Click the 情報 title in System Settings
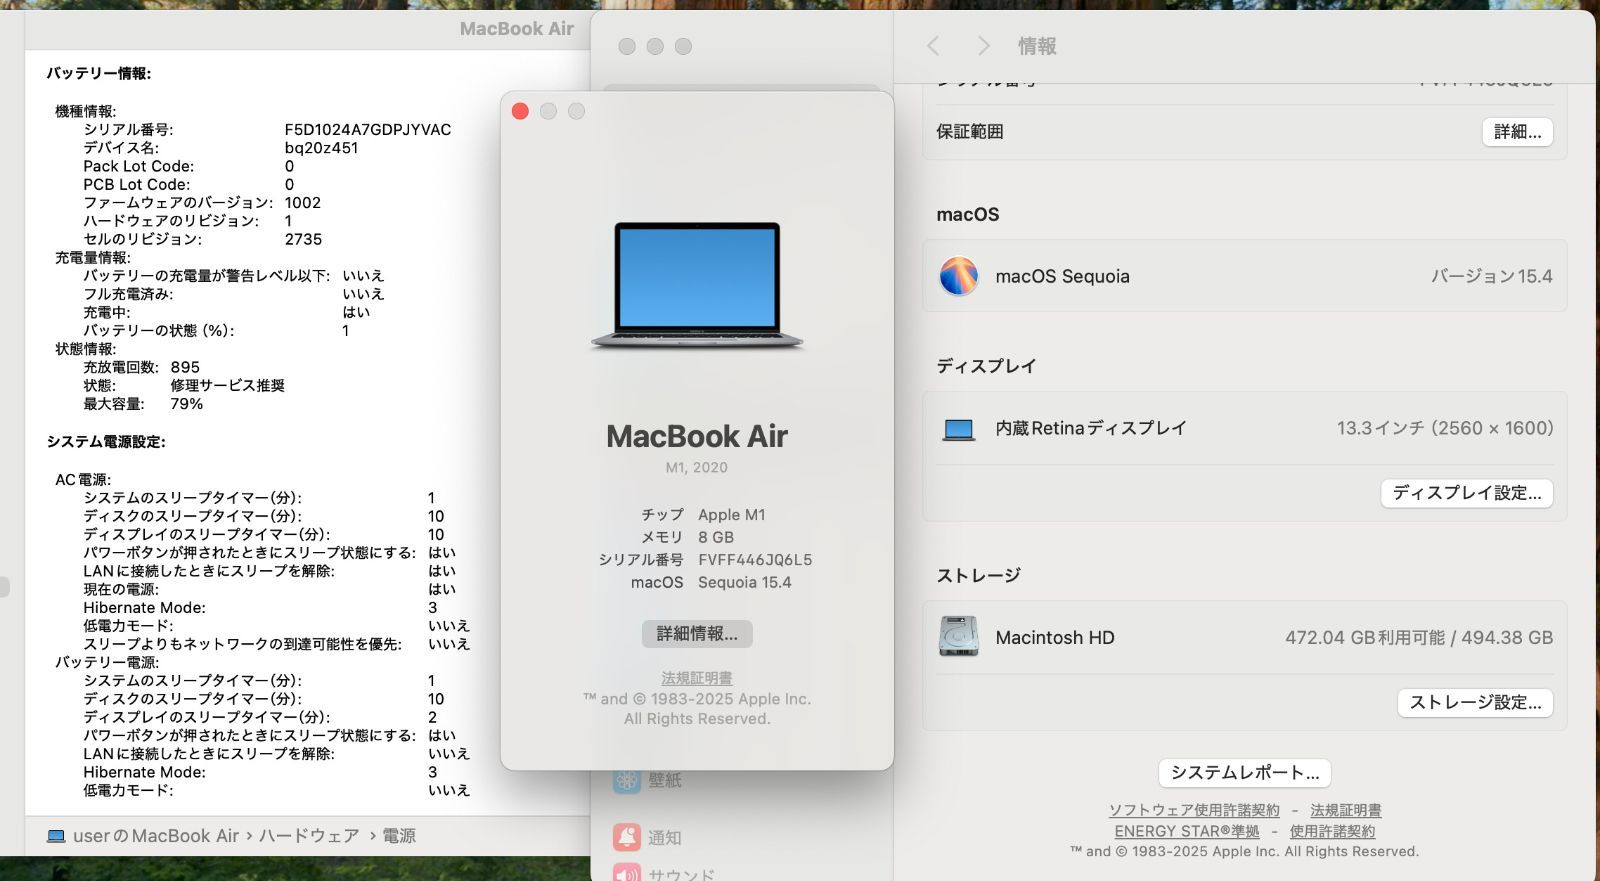 tap(1037, 46)
